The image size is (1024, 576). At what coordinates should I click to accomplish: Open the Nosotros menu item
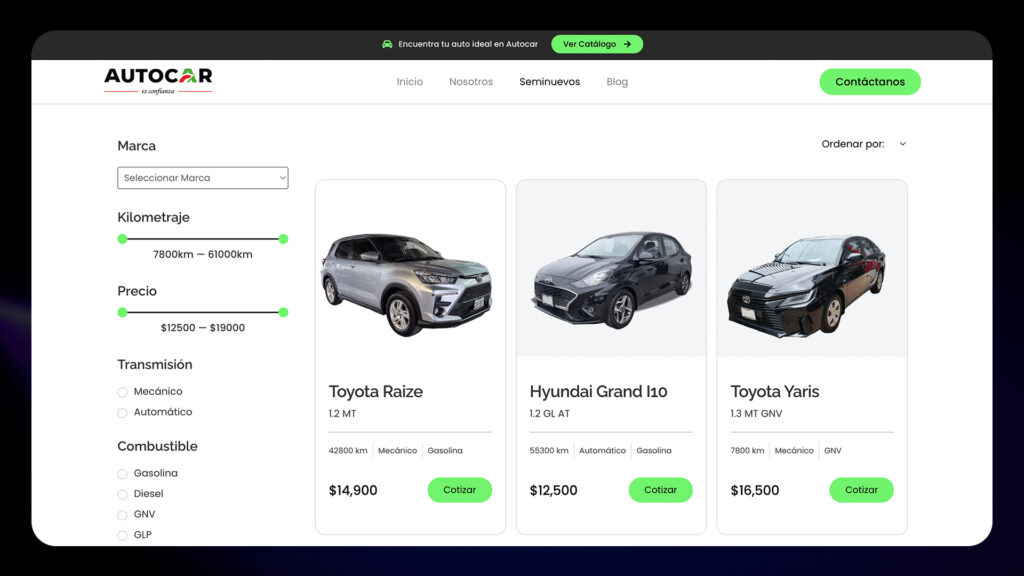coord(471,82)
